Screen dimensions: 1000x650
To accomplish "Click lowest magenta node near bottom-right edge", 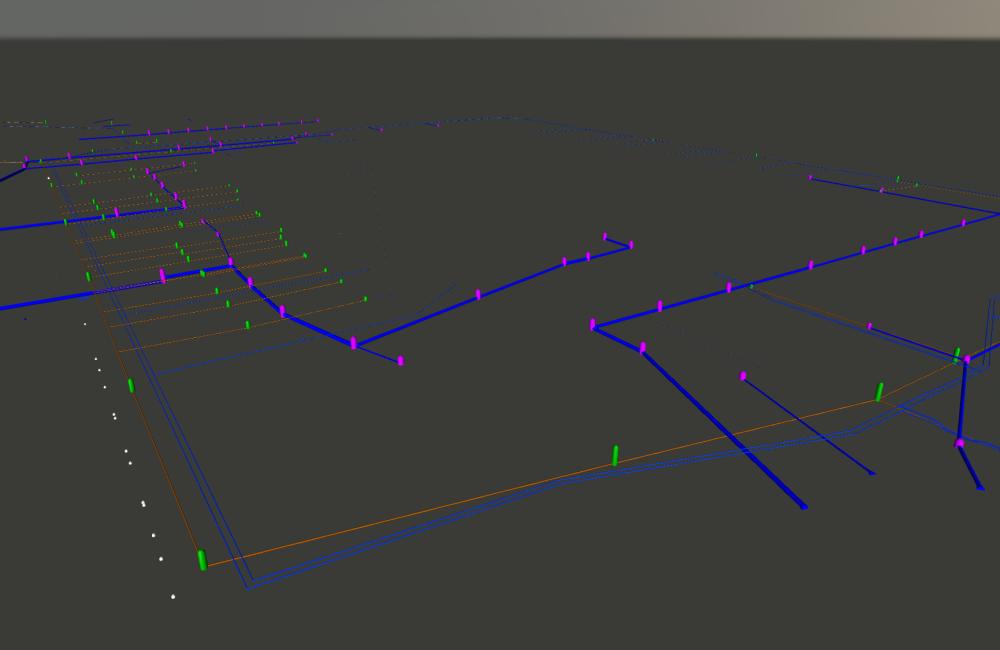I will coord(960,443).
